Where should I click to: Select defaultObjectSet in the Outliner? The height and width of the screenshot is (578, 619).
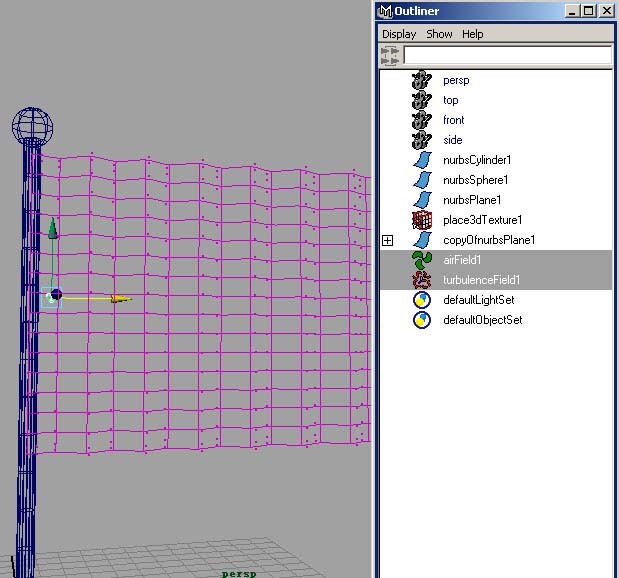click(x=483, y=320)
